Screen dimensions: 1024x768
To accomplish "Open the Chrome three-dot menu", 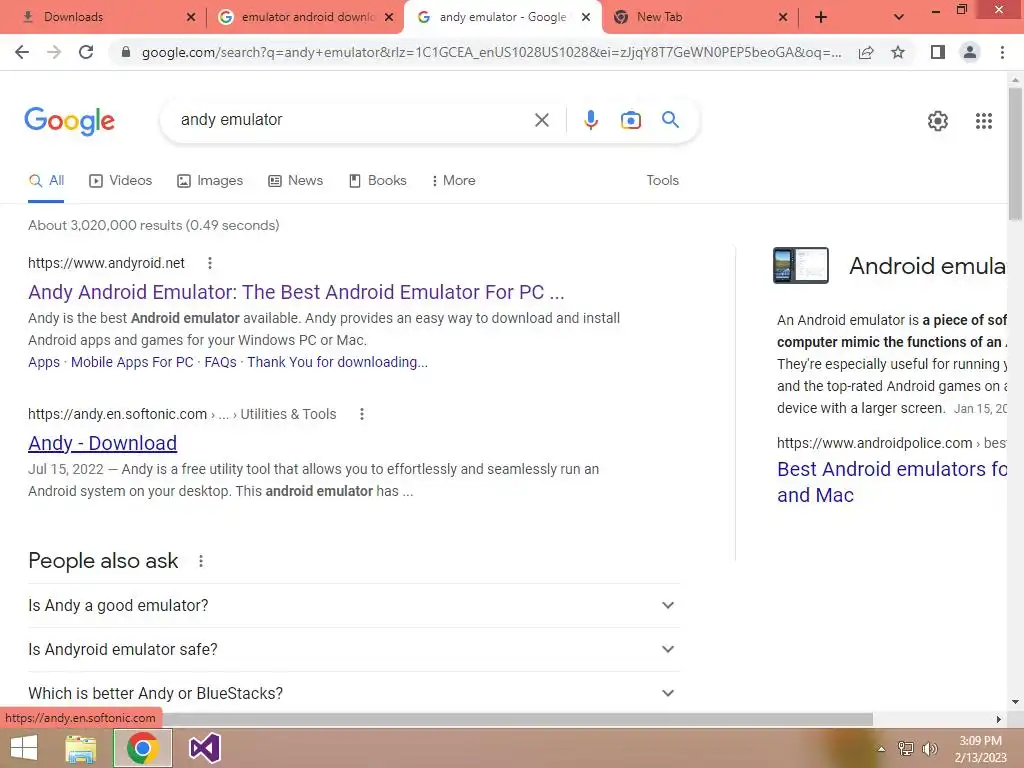I will [1002, 52].
